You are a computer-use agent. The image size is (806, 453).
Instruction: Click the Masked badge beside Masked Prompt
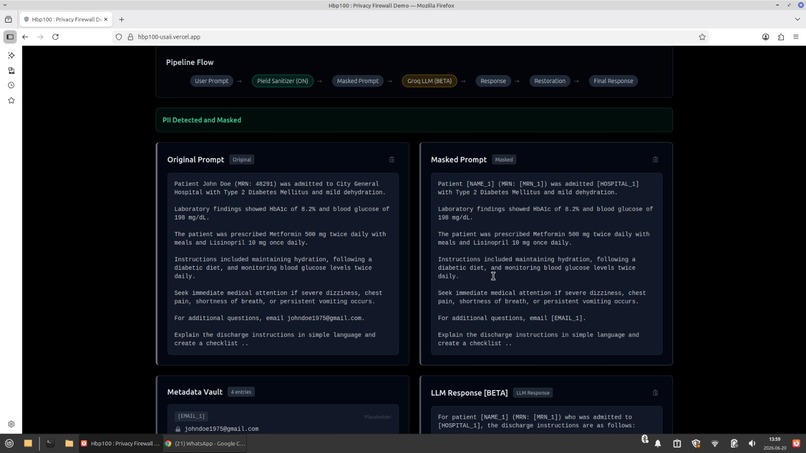coord(504,159)
